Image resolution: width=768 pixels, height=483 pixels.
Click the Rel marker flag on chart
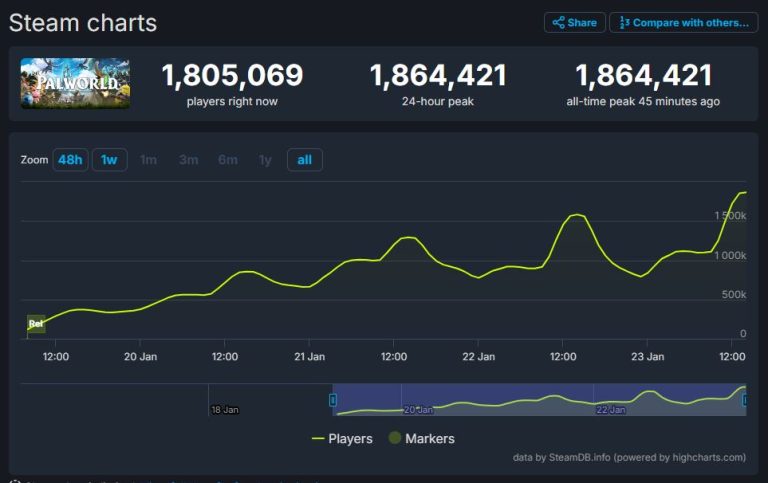(36, 324)
